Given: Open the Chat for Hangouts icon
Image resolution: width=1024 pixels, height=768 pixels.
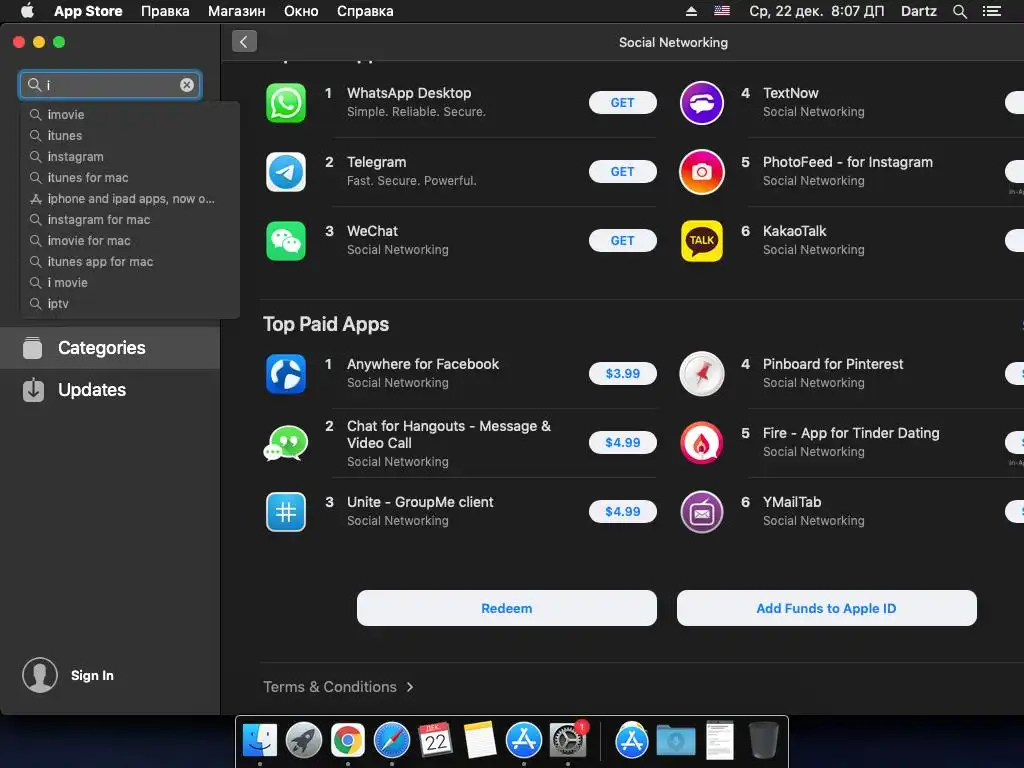Looking at the screenshot, I should point(285,443).
